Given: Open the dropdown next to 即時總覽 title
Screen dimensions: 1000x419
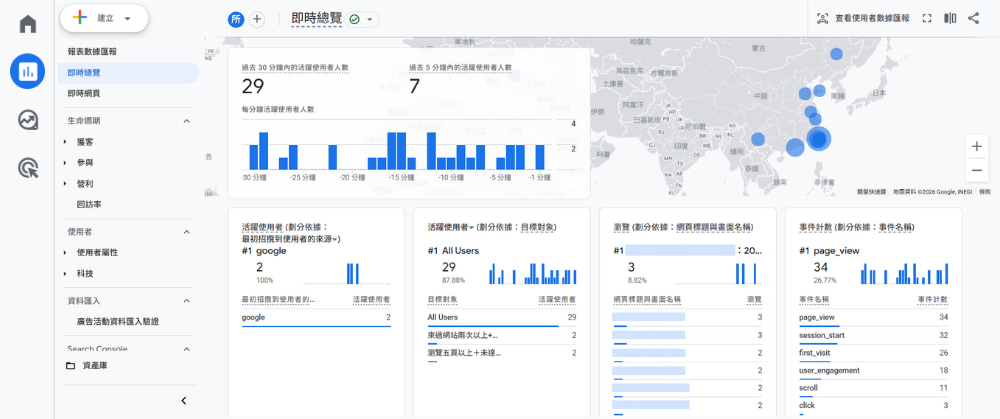Looking at the screenshot, I should [x=369, y=19].
